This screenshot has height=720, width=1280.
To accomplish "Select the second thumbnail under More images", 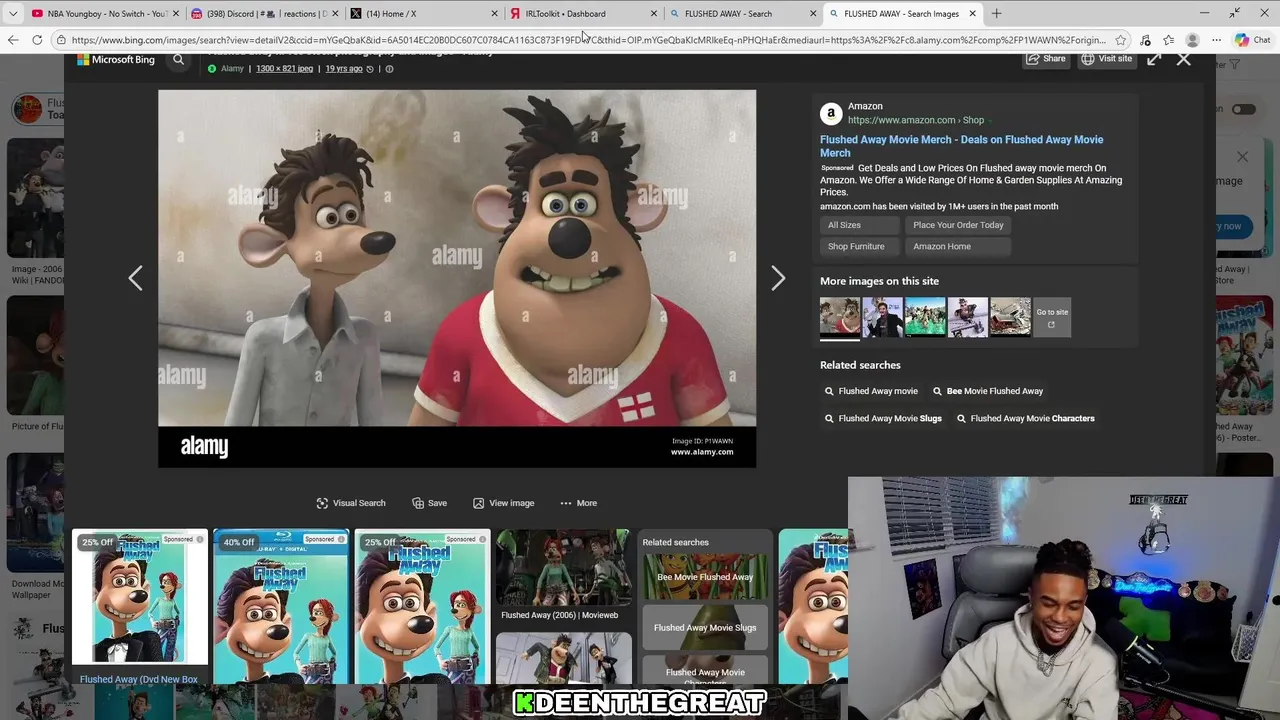I will pyautogui.click(x=882, y=317).
